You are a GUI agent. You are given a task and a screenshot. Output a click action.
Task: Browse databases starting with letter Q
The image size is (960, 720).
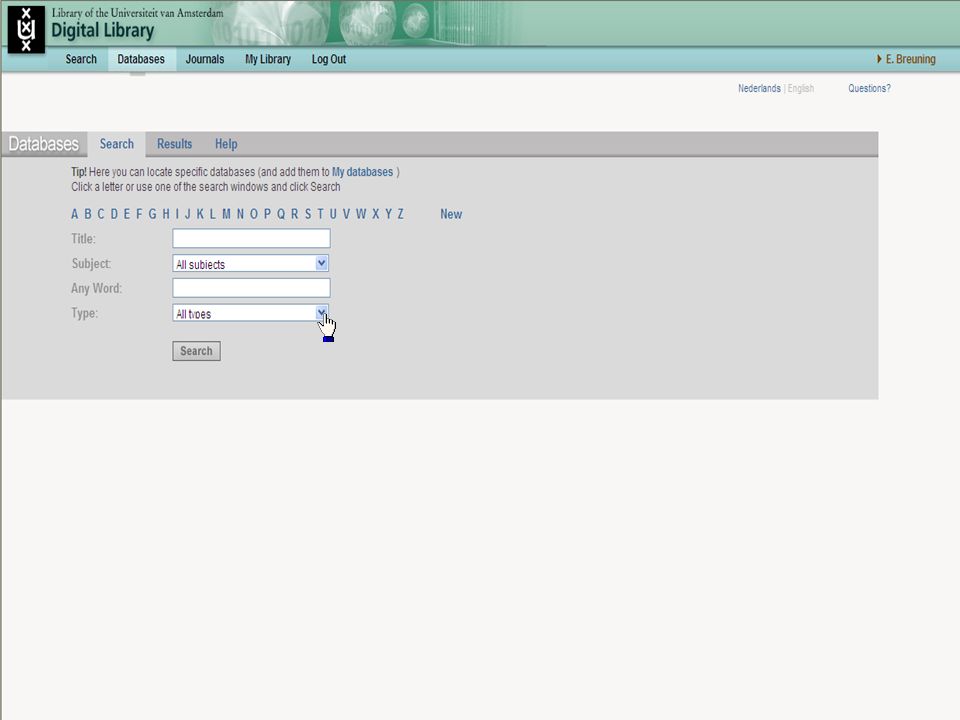(281, 214)
